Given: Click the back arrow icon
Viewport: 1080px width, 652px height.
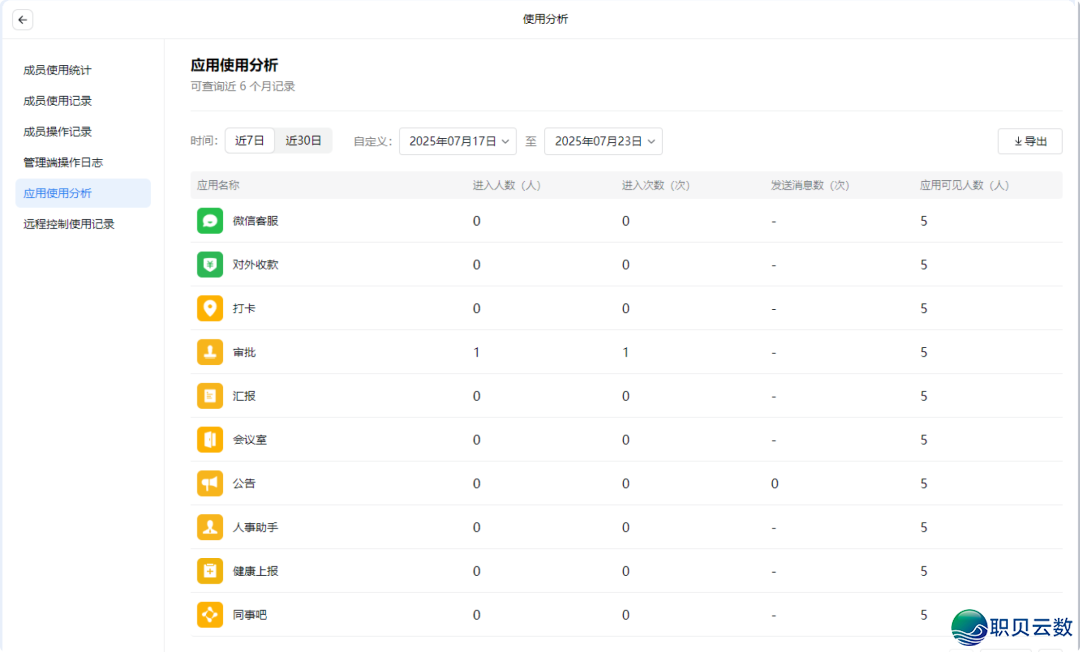Looking at the screenshot, I should 22,20.
